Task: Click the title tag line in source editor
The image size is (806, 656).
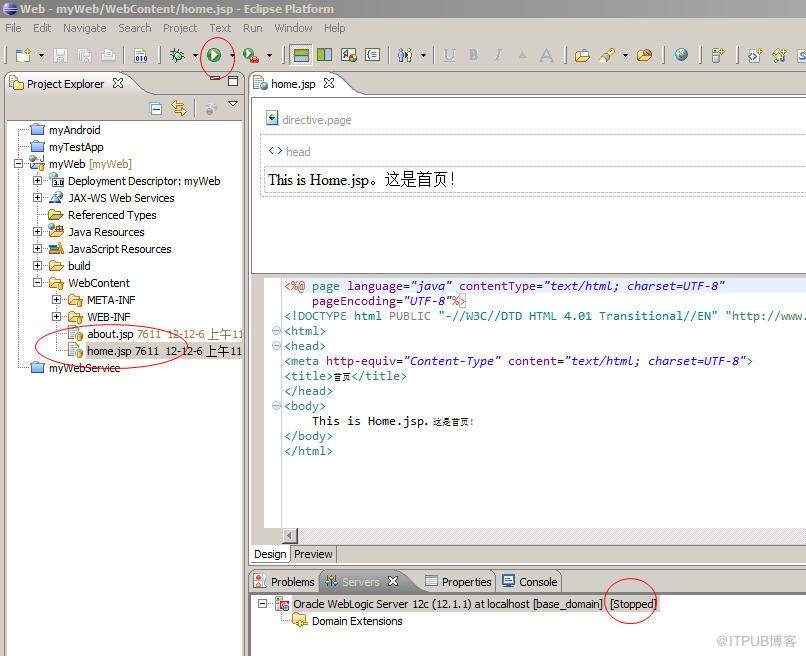Action: coord(345,376)
